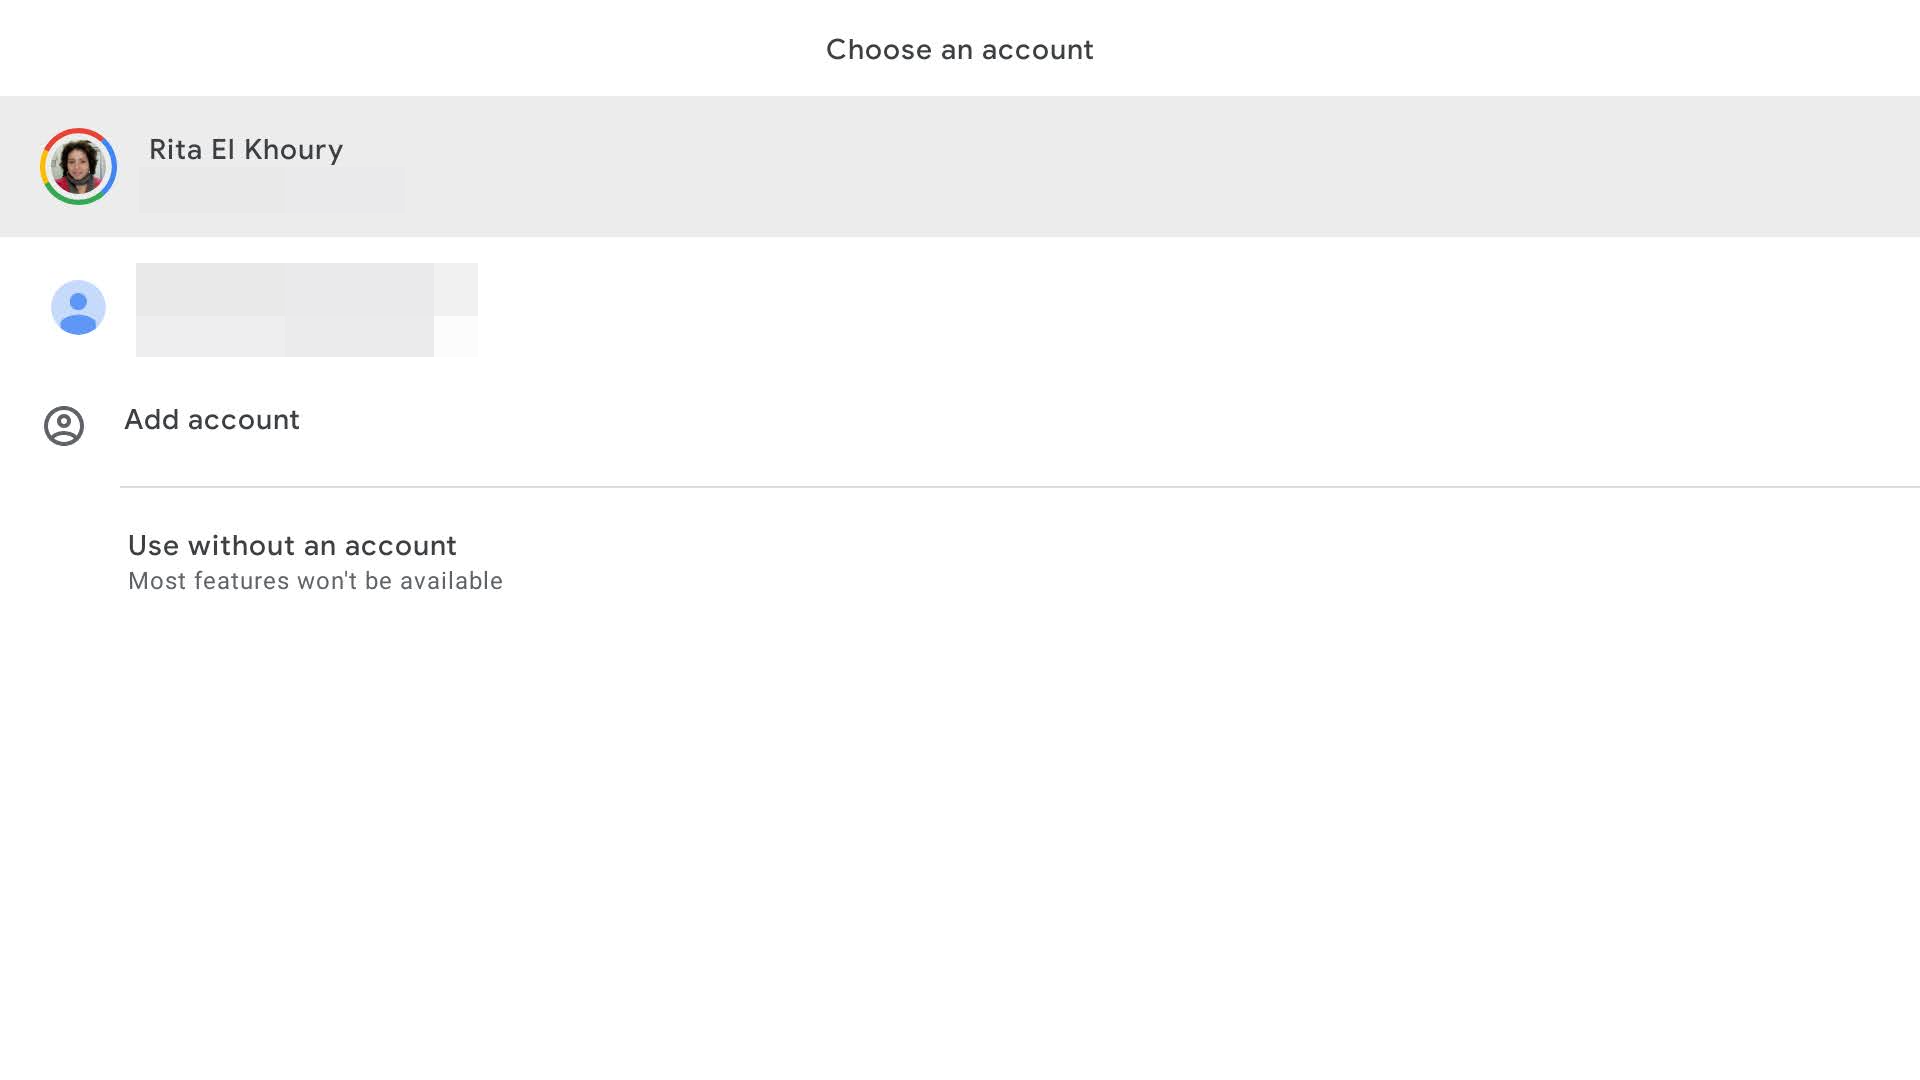The height and width of the screenshot is (1080, 1920).
Task: Click the Rita El Khoury name text
Action: 246,150
